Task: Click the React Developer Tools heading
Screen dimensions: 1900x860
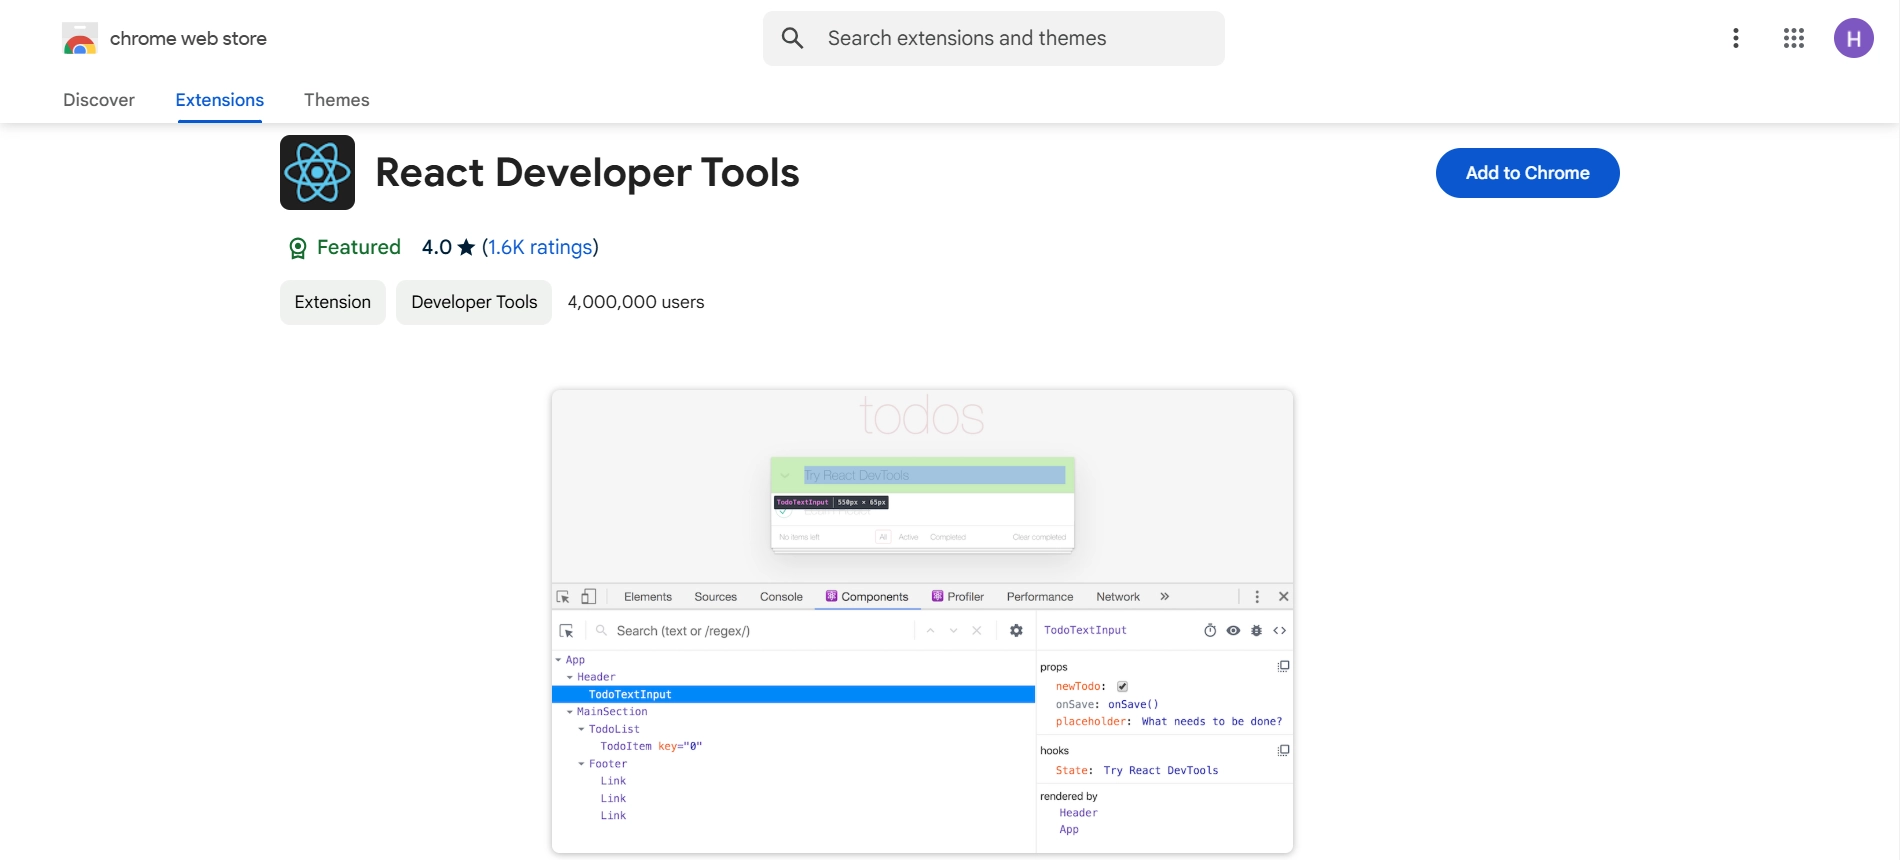Action: point(587,172)
